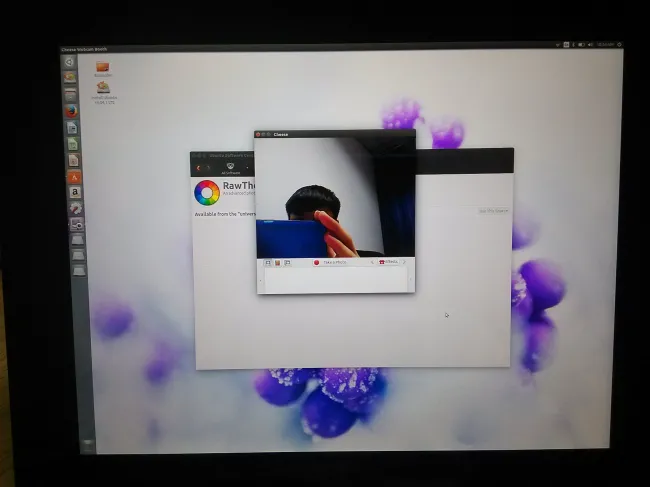Image resolution: width=650 pixels, height=487 pixels.
Task: Switch Cheese to Video mode
Action: (x=277, y=262)
